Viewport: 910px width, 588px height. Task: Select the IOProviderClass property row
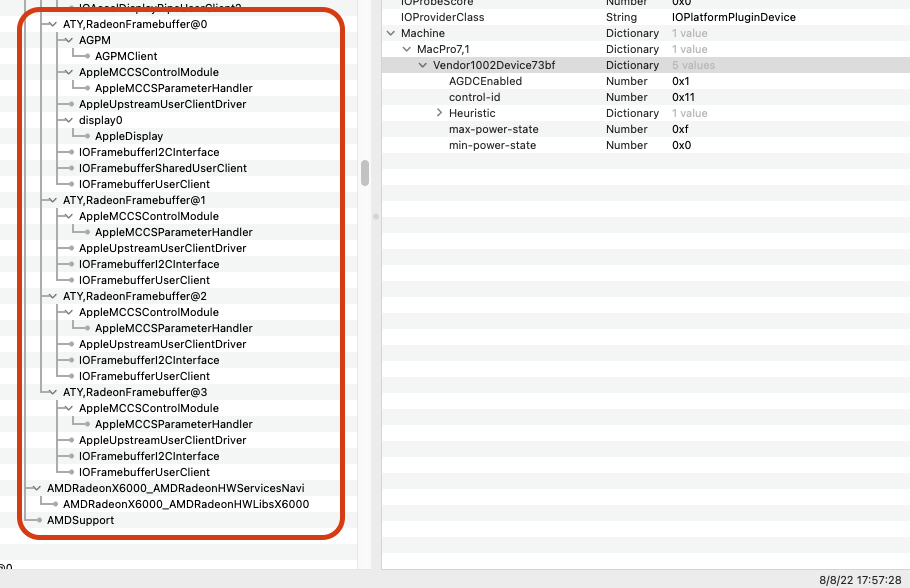645,17
